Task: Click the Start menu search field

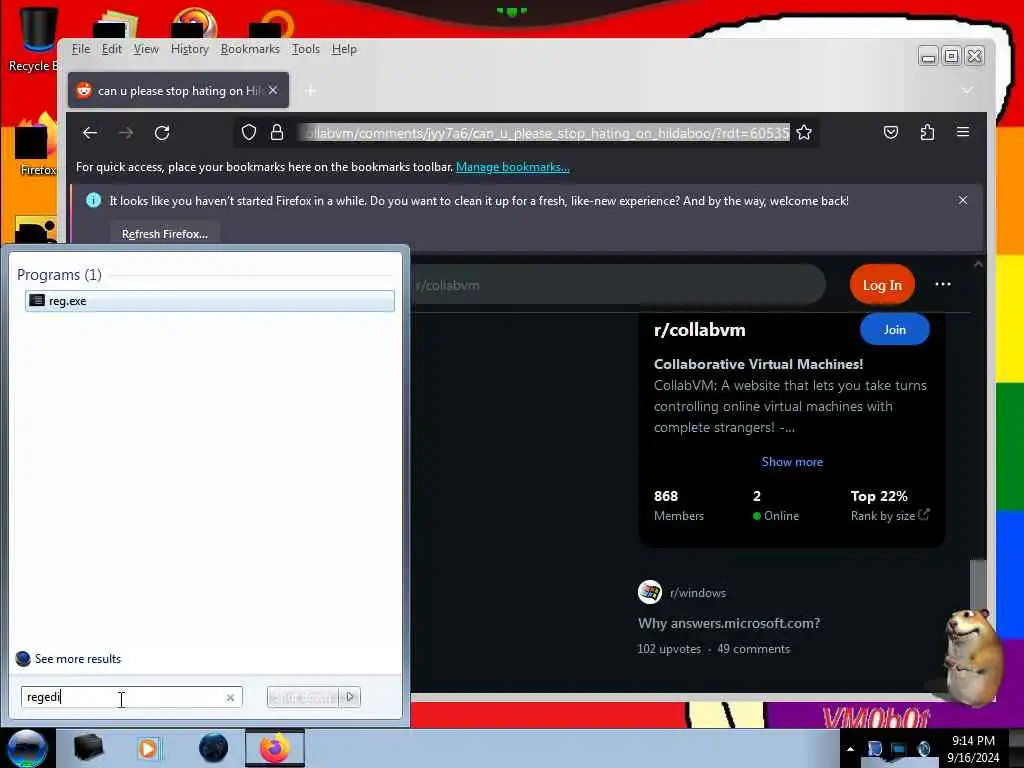Action: click(131, 697)
